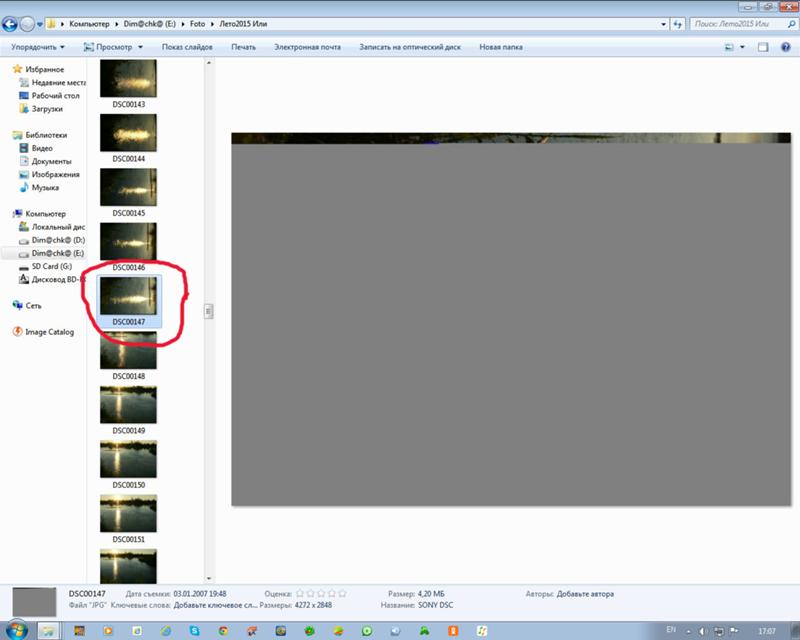Rate the photo with the first star
Screen dimensions: 800x640
tap(300, 594)
